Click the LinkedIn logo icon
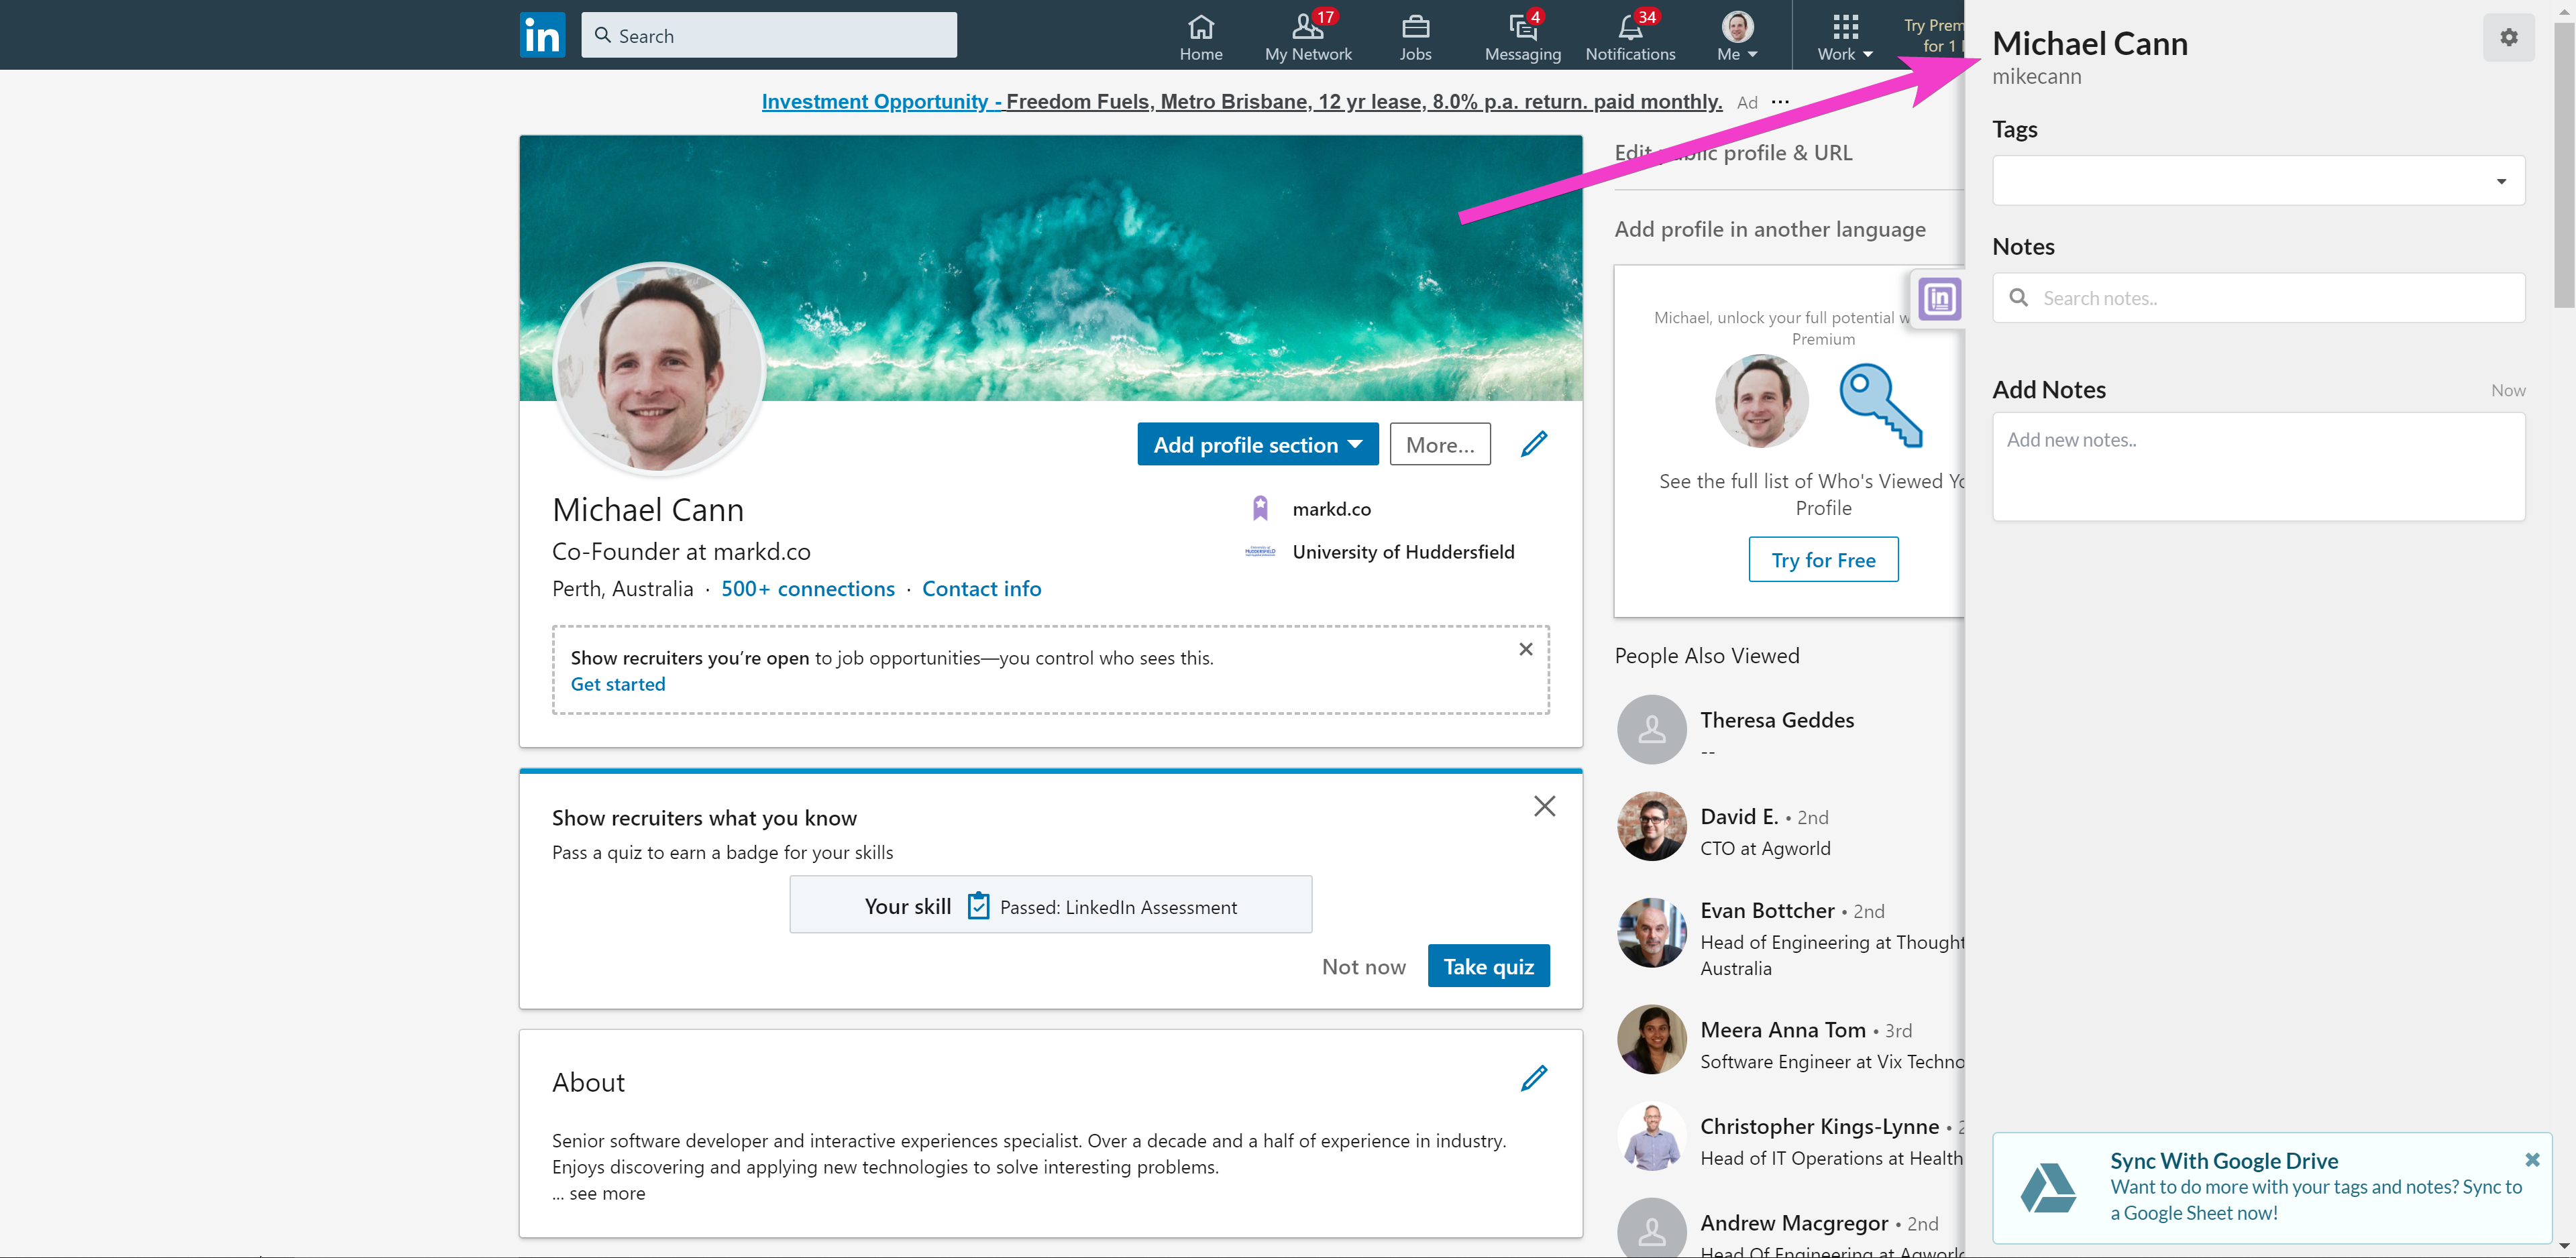2576x1258 pixels. point(542,35)
